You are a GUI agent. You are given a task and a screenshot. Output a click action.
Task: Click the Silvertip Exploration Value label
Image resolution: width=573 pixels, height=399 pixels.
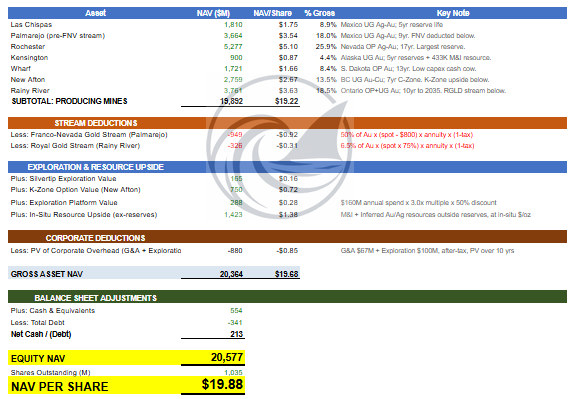click(x=63, y=178)
